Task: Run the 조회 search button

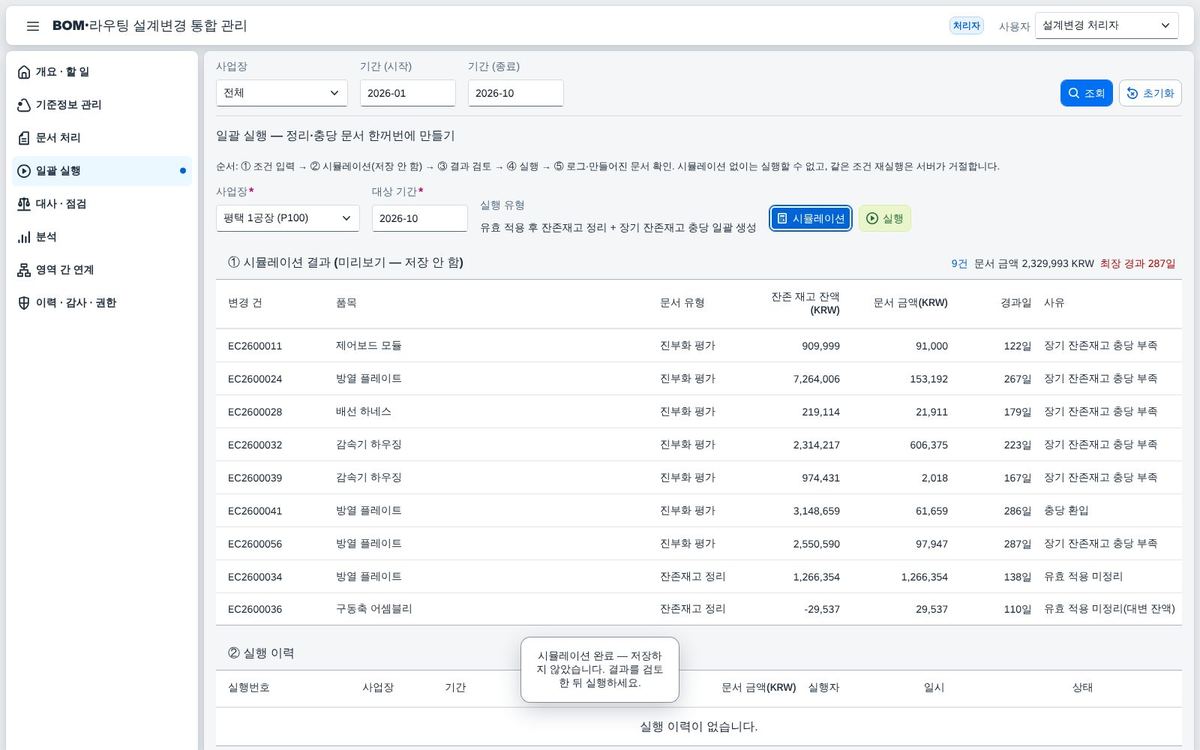Action: coord(1086,93)
